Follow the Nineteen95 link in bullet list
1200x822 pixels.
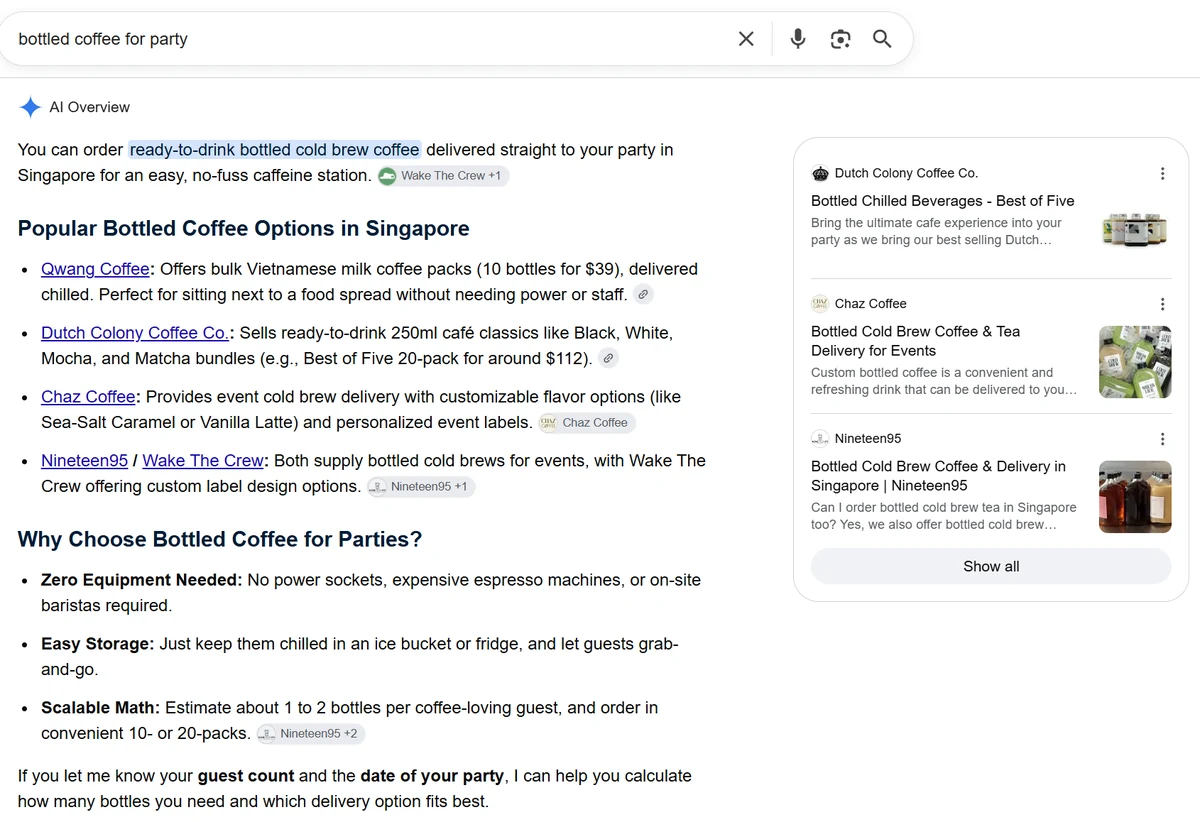84,461
